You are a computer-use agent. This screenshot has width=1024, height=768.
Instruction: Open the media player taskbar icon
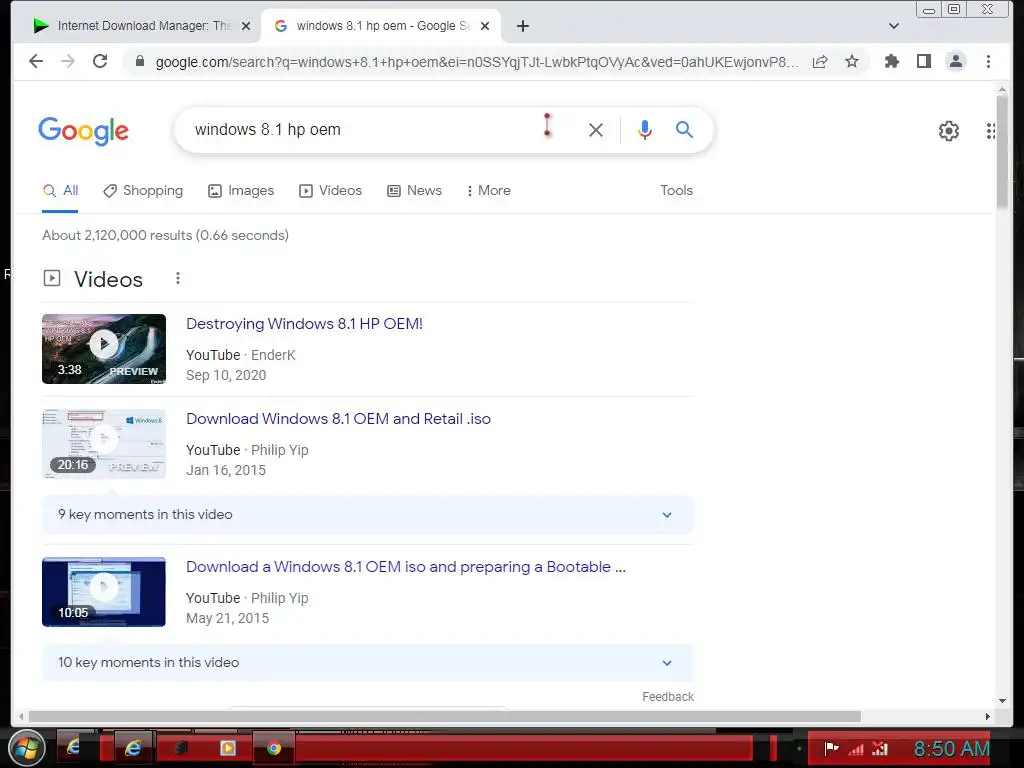click(x=228, y=748)
